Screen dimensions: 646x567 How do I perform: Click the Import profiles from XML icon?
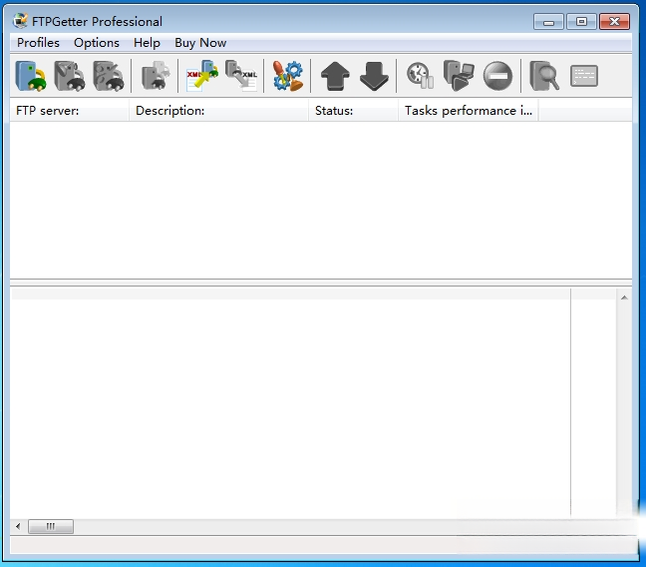202,76
